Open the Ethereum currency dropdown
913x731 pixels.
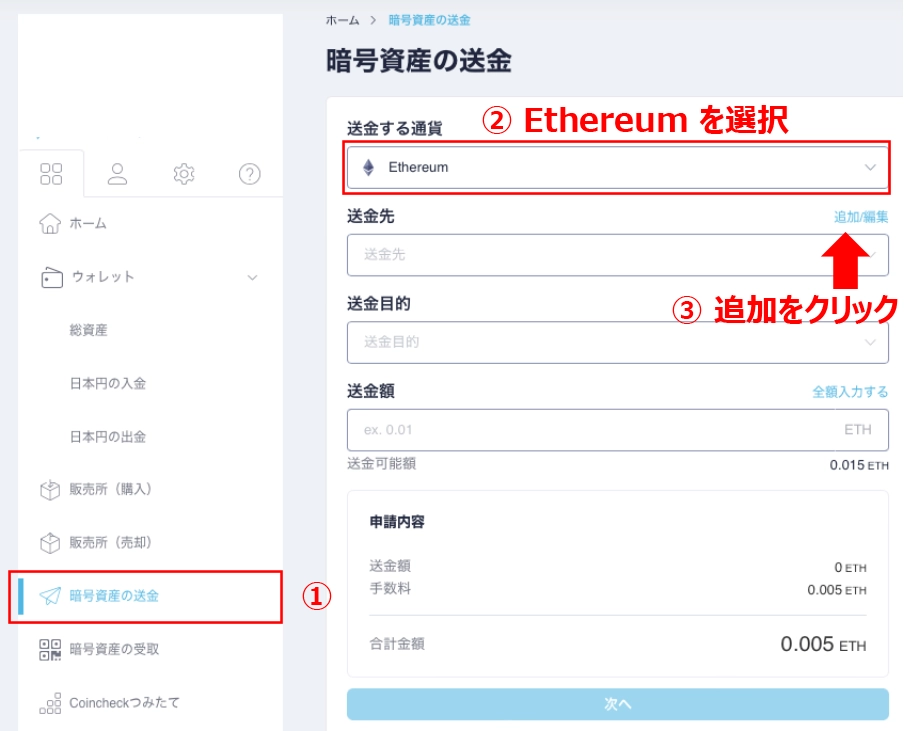coord(617,167)
